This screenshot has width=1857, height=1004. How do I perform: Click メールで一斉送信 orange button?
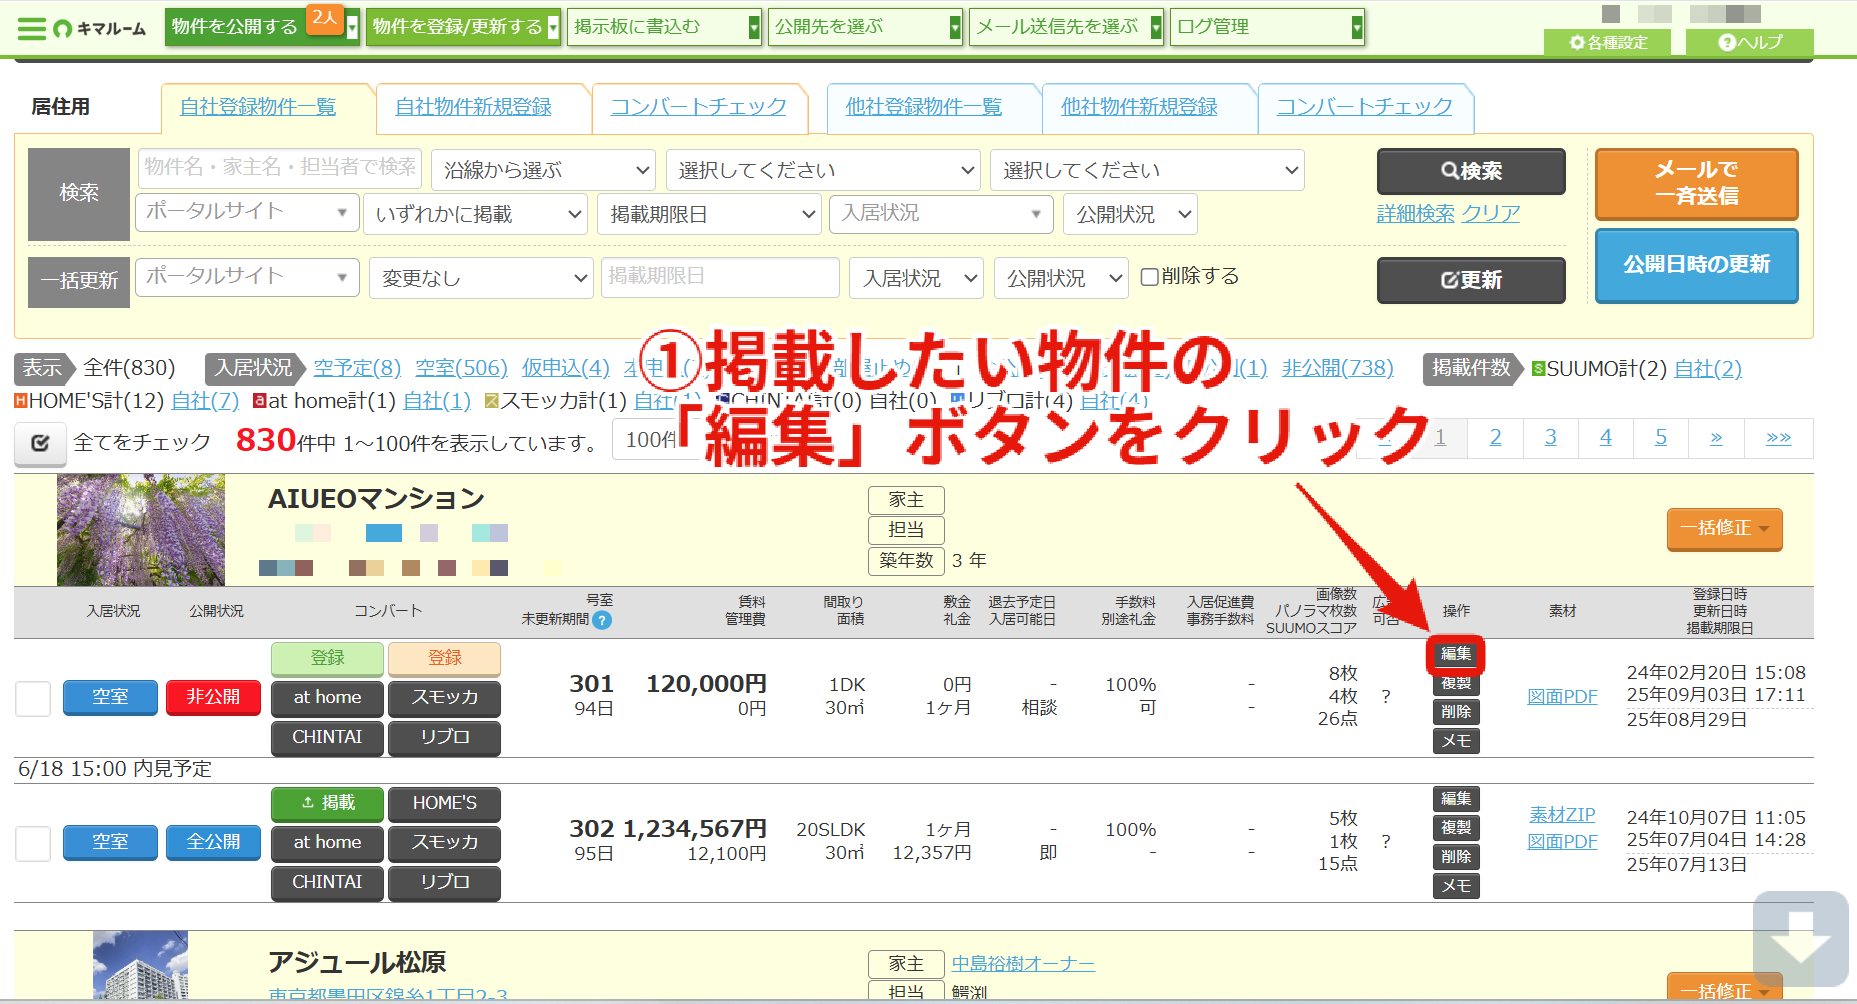pos(1696,184)
